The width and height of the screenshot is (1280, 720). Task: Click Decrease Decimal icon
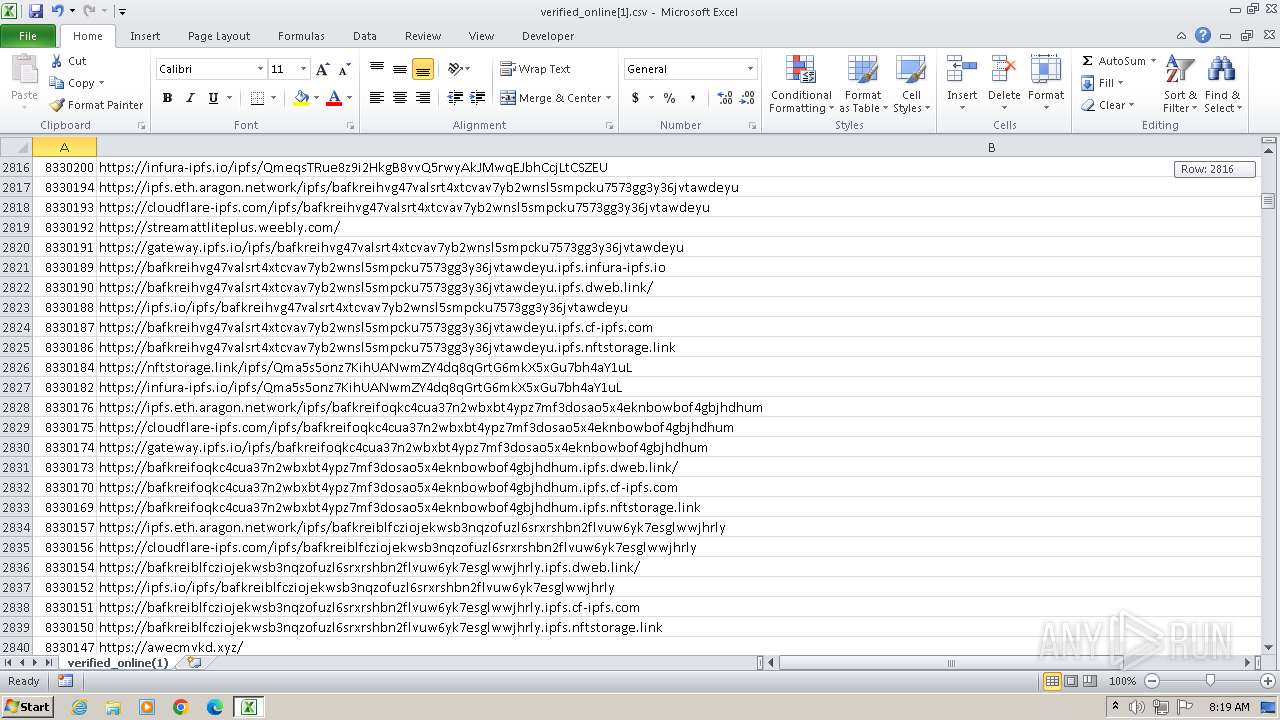pos(748,98)
